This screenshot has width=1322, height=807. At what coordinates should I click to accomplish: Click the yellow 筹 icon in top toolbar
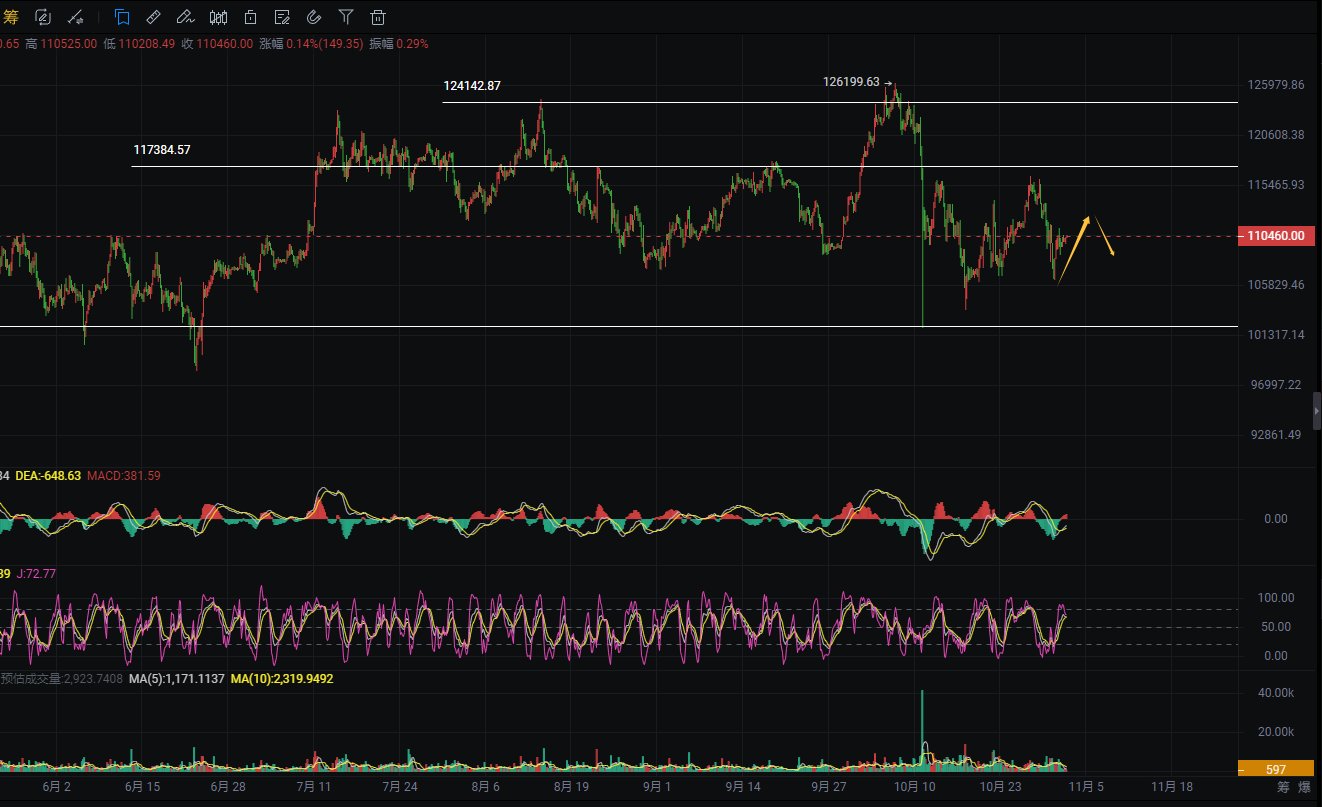pyautogui.click(x=11, y=16)
